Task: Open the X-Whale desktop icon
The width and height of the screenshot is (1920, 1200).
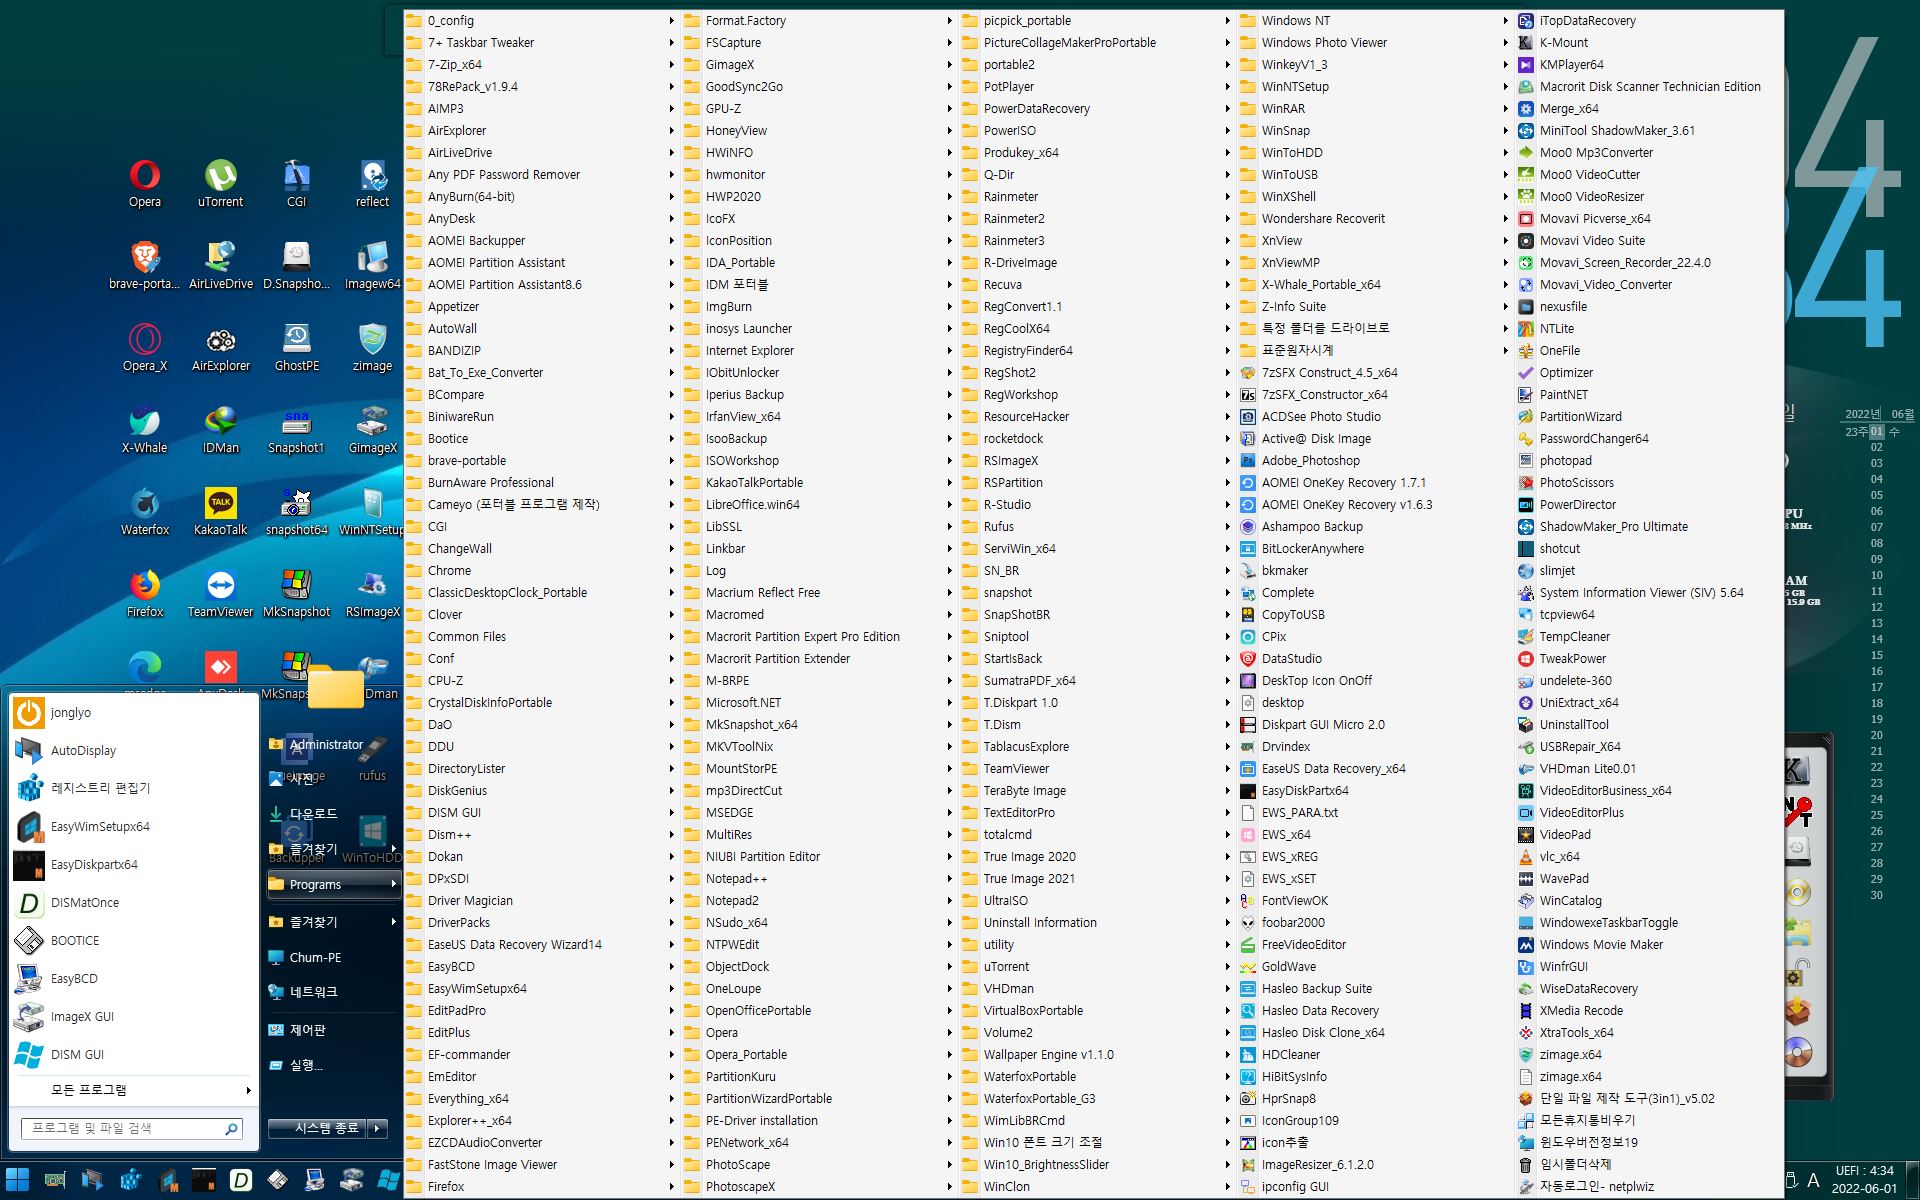Action: (x=145, y=430)
